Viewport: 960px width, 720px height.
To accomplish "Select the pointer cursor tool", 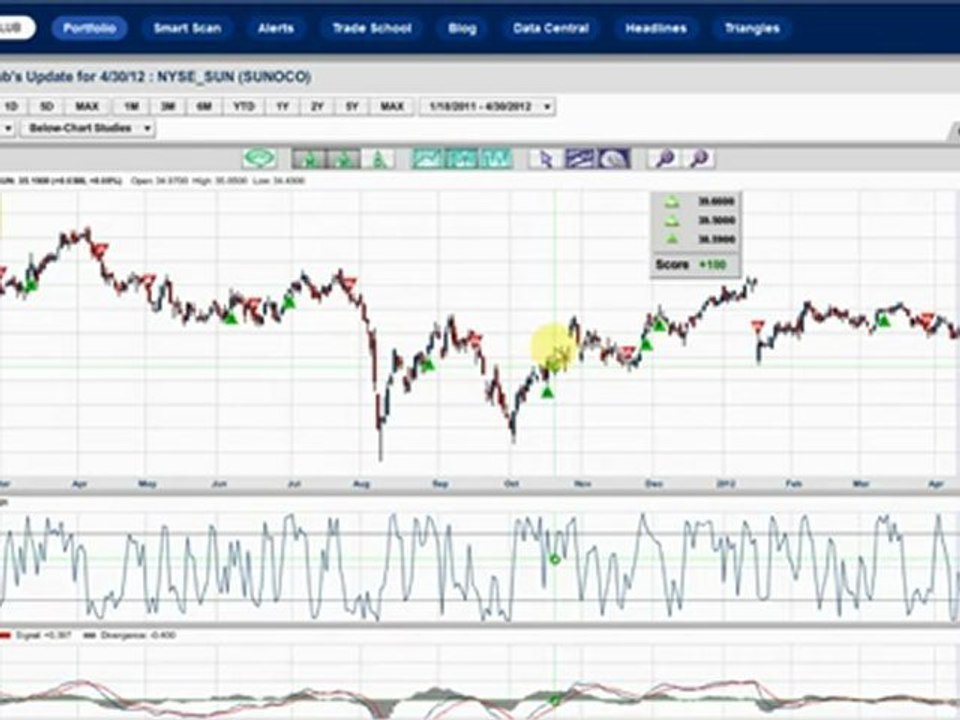I will (546, 159).
